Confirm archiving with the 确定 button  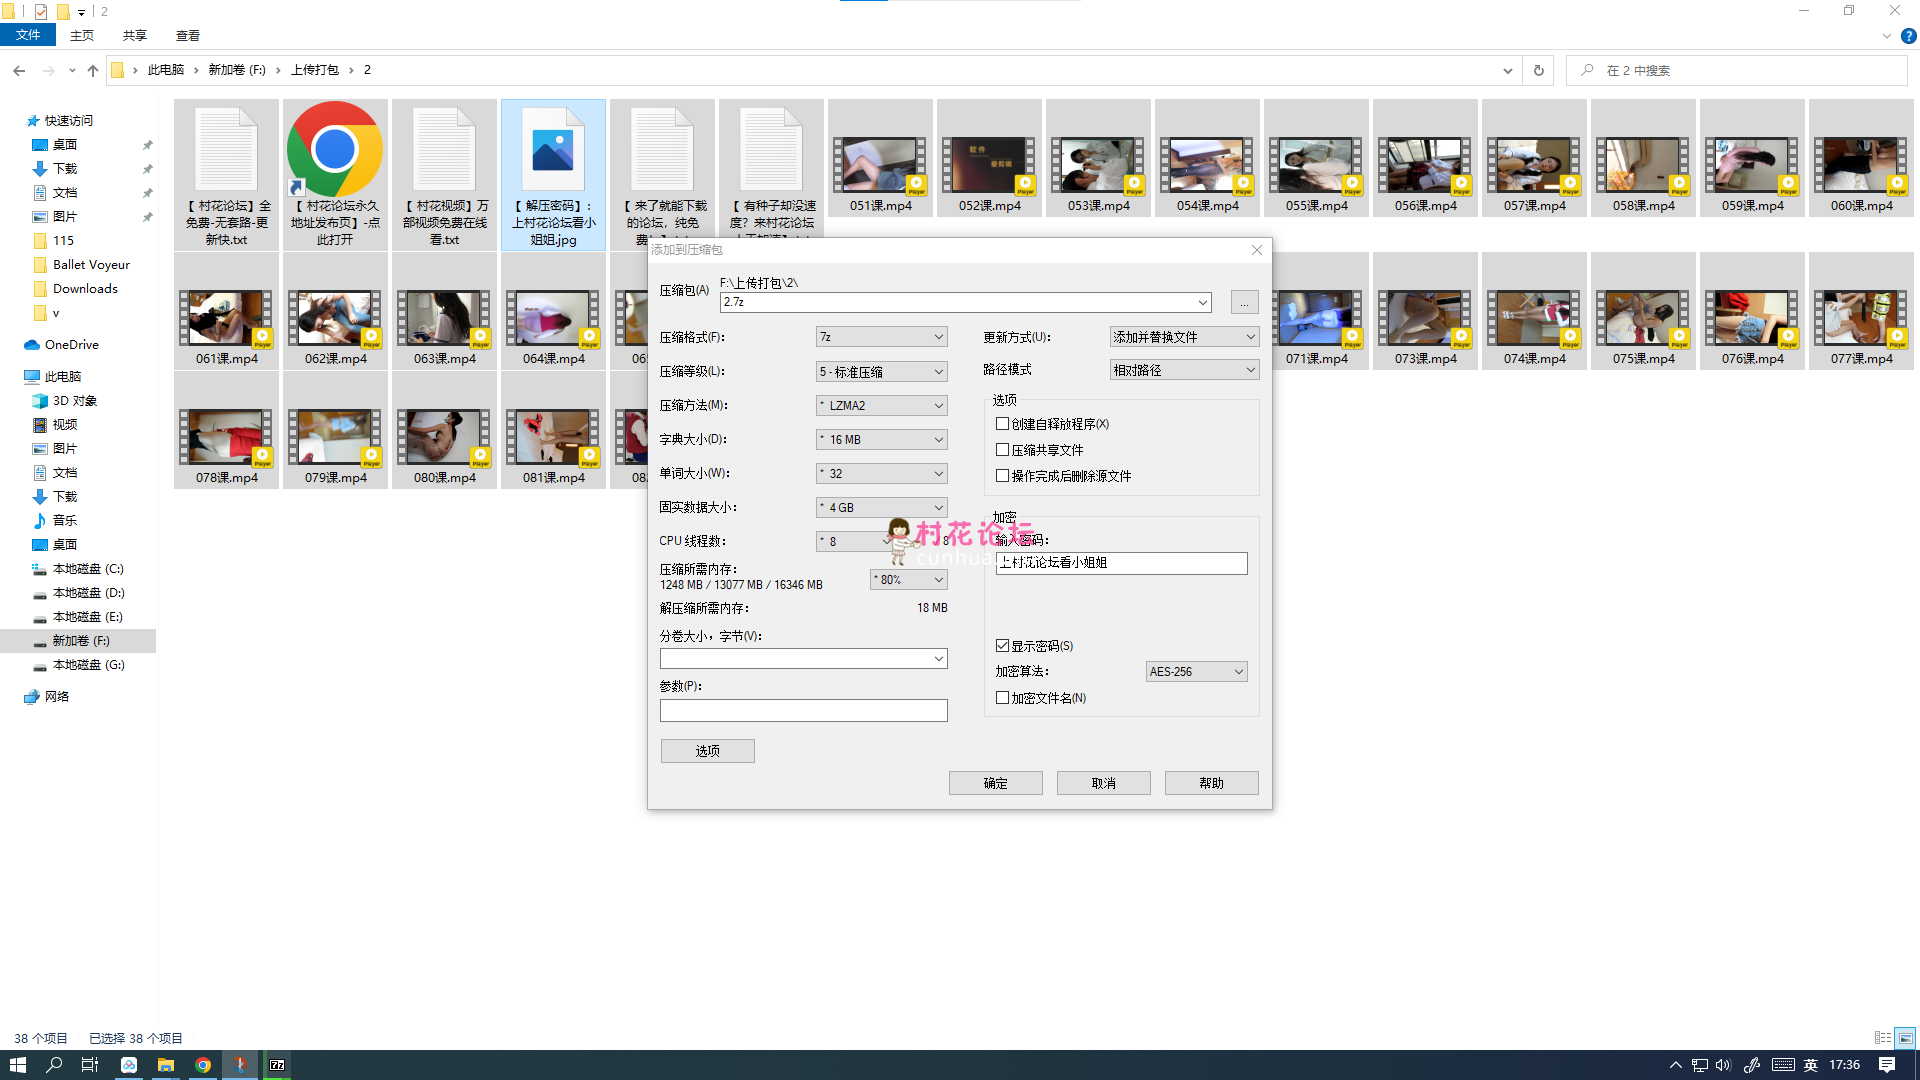[x=995, y=782]
